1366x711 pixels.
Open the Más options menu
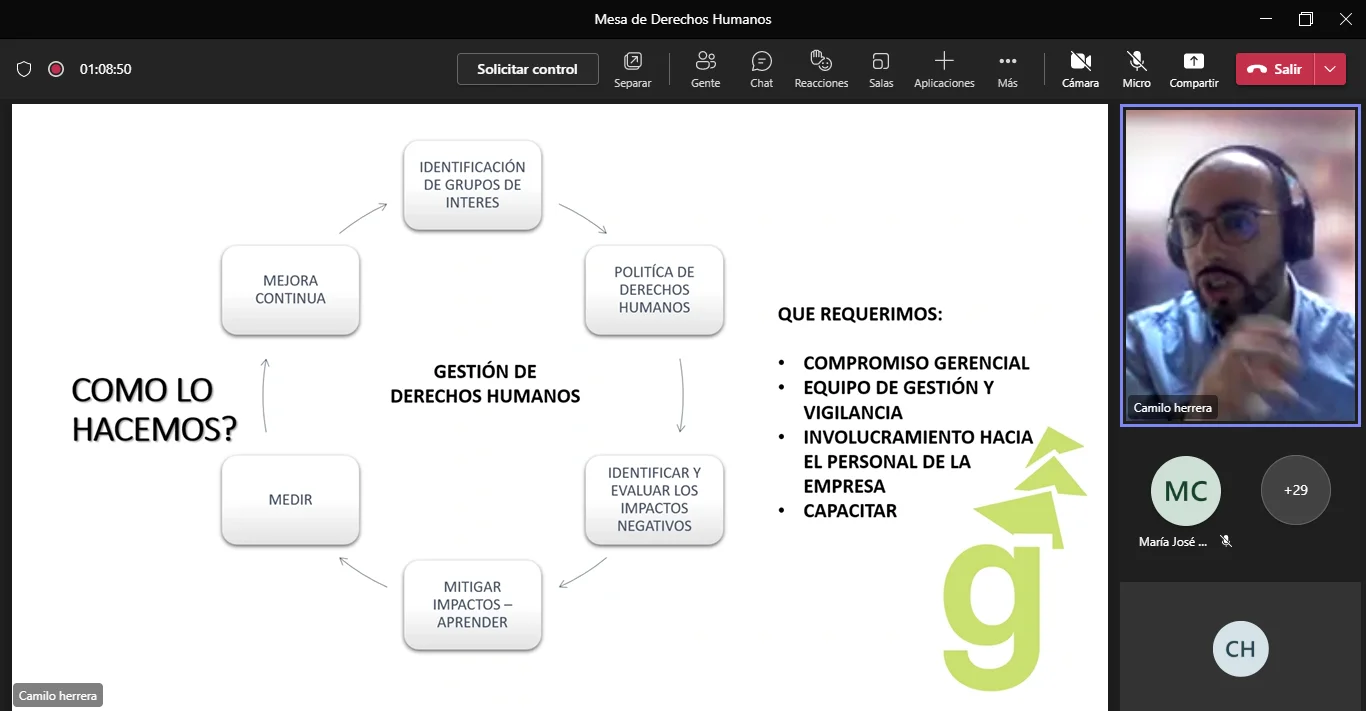pyautogui.click(x=1007, y=69)
